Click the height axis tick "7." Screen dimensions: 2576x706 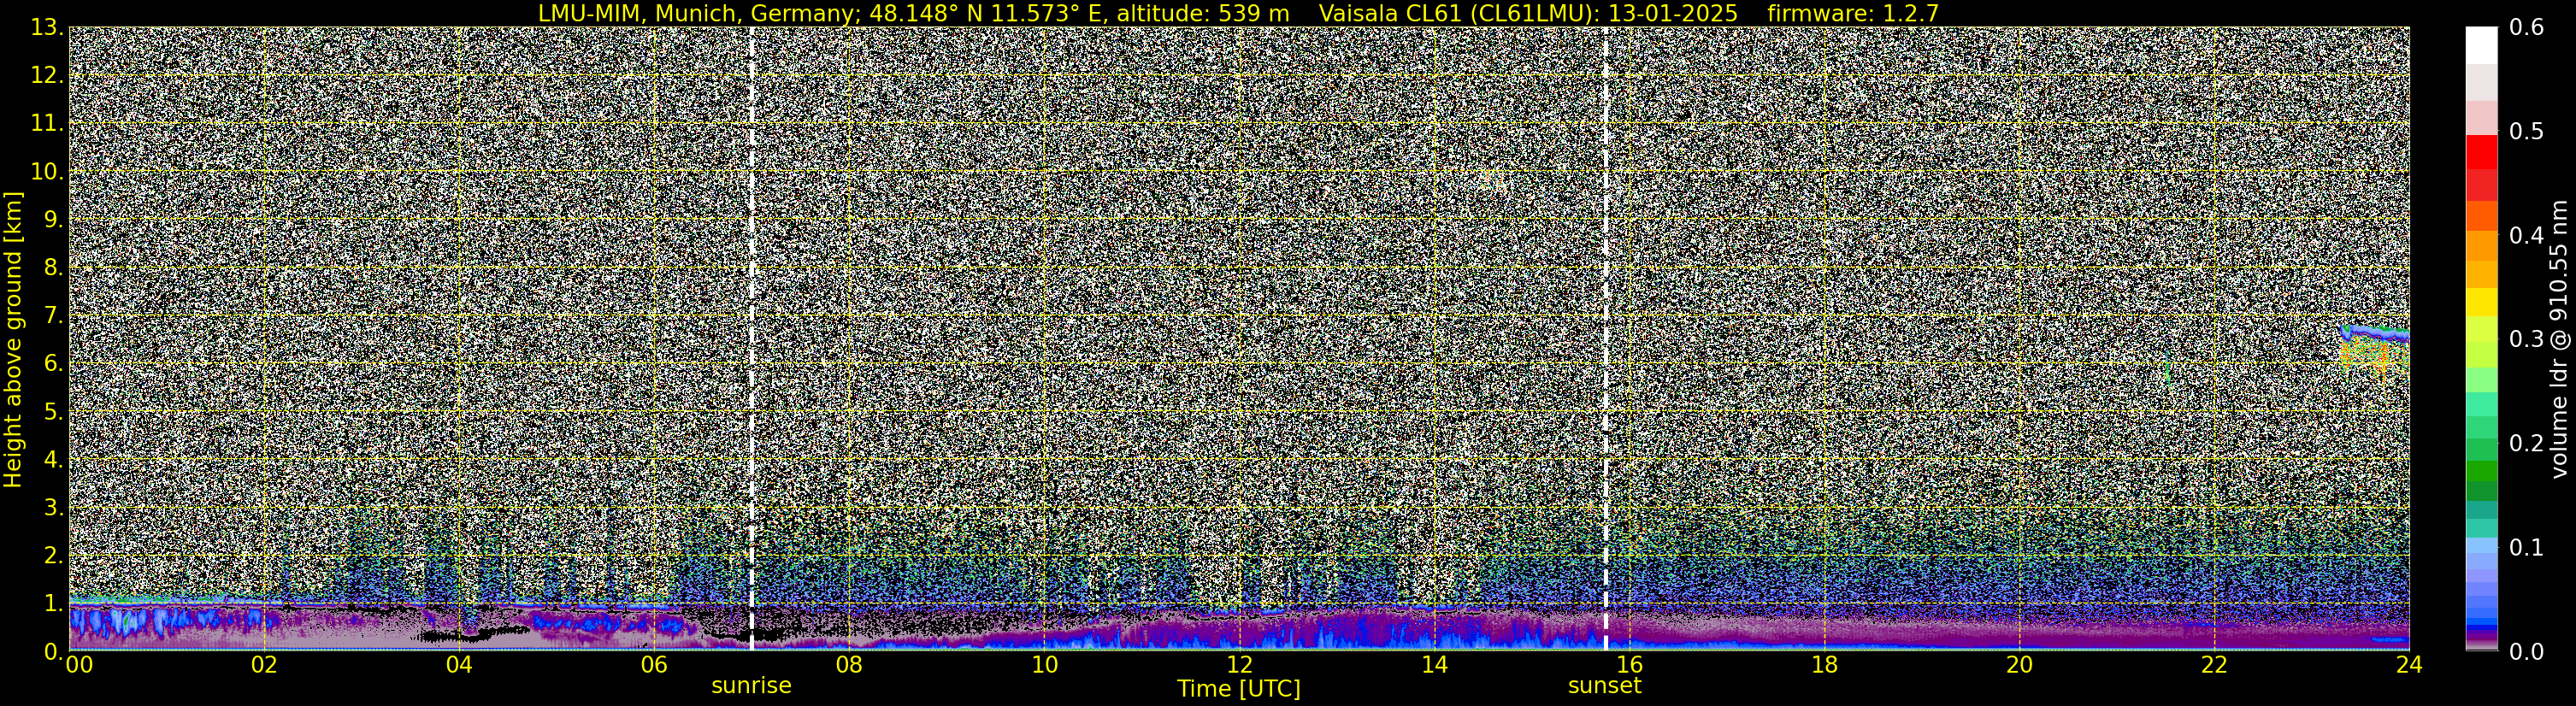53,316
